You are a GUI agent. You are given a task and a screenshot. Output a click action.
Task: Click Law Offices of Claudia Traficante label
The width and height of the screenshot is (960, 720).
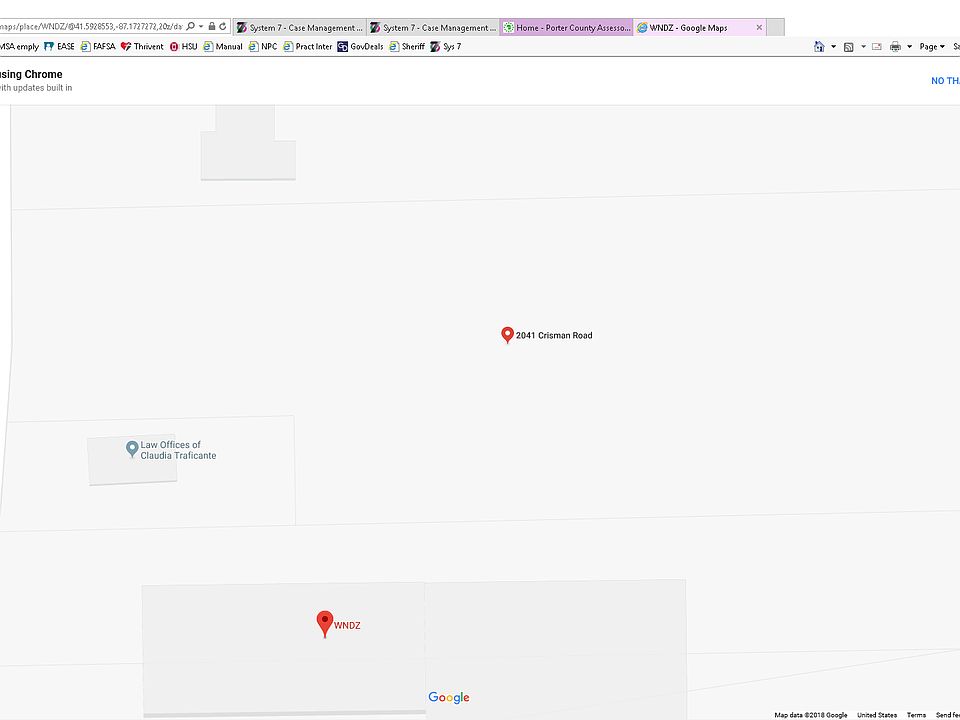click(x=178, y=450)
